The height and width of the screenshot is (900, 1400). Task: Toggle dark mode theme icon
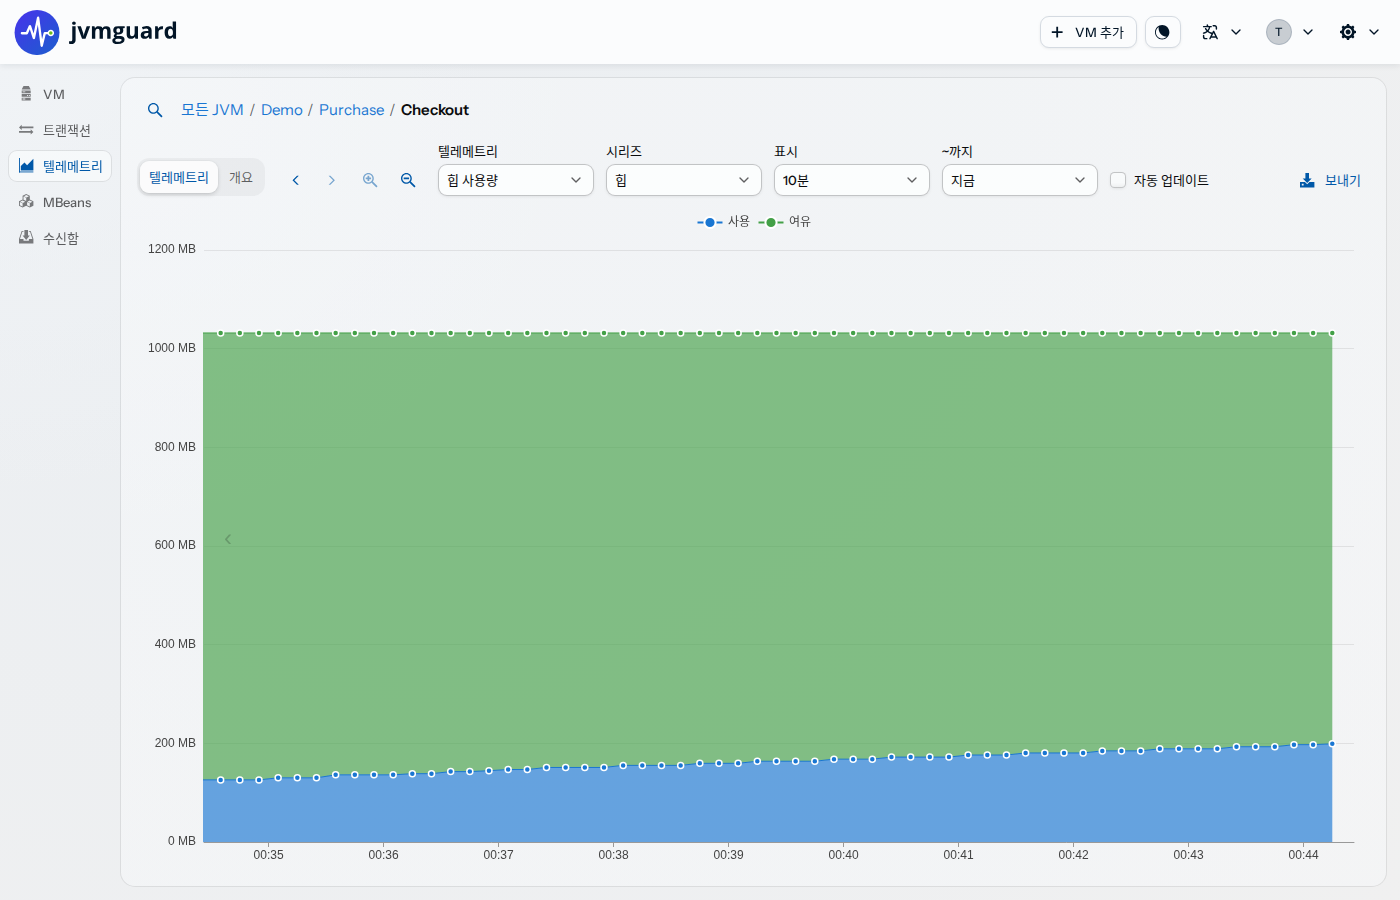[1162, 32]
